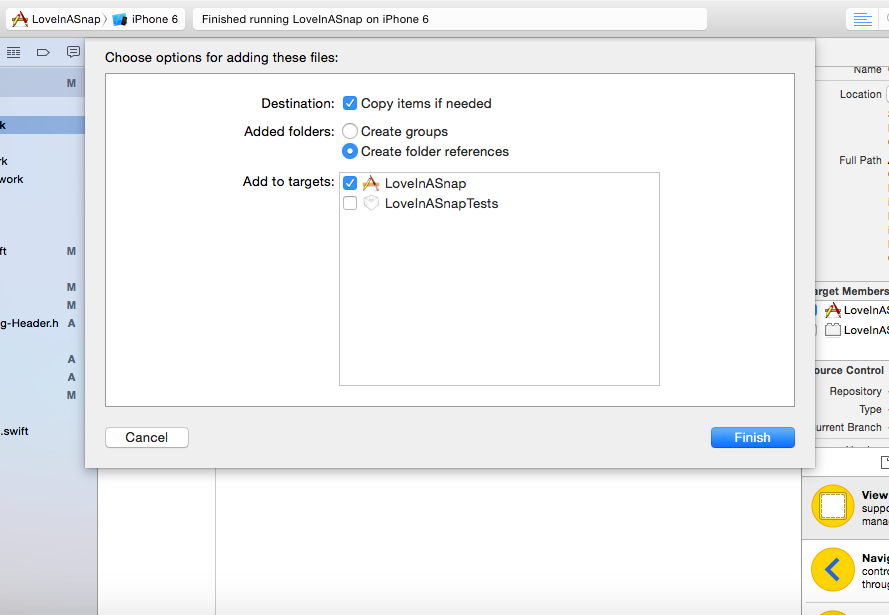Click Navigation Controller object library icon
The image size is (889, 615).
pyautogui.click(x=833, y=569)
